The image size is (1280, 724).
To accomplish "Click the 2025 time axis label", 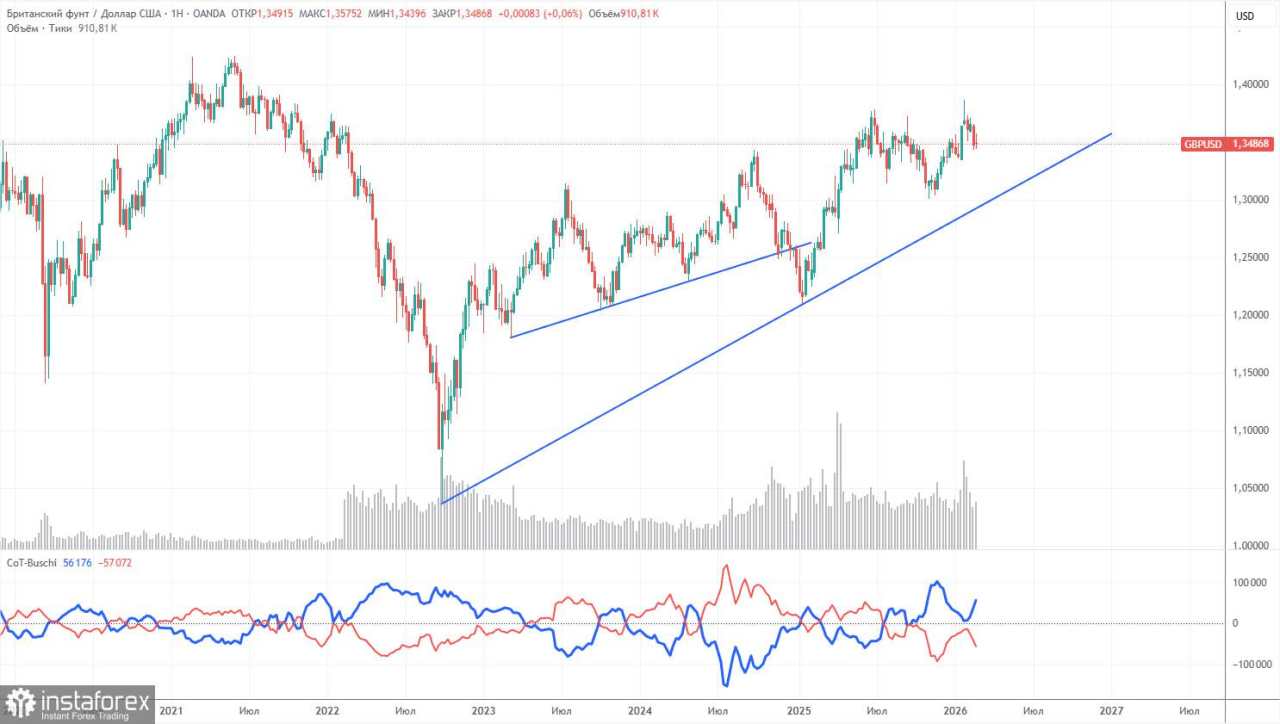I will tap(798, 711).
